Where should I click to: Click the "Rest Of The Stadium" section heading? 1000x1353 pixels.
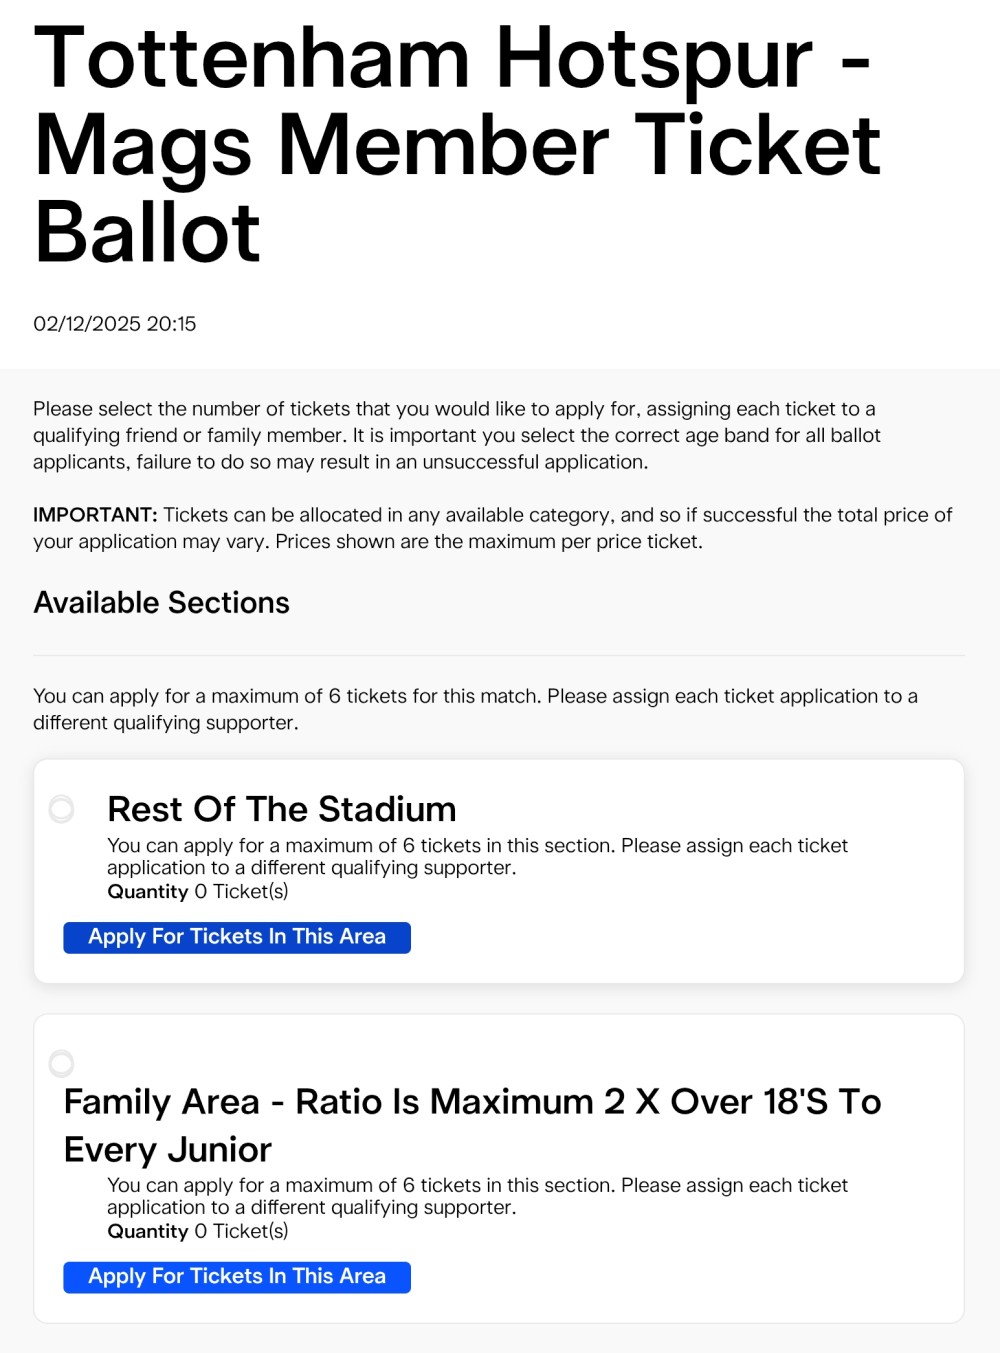pos(281,809)
